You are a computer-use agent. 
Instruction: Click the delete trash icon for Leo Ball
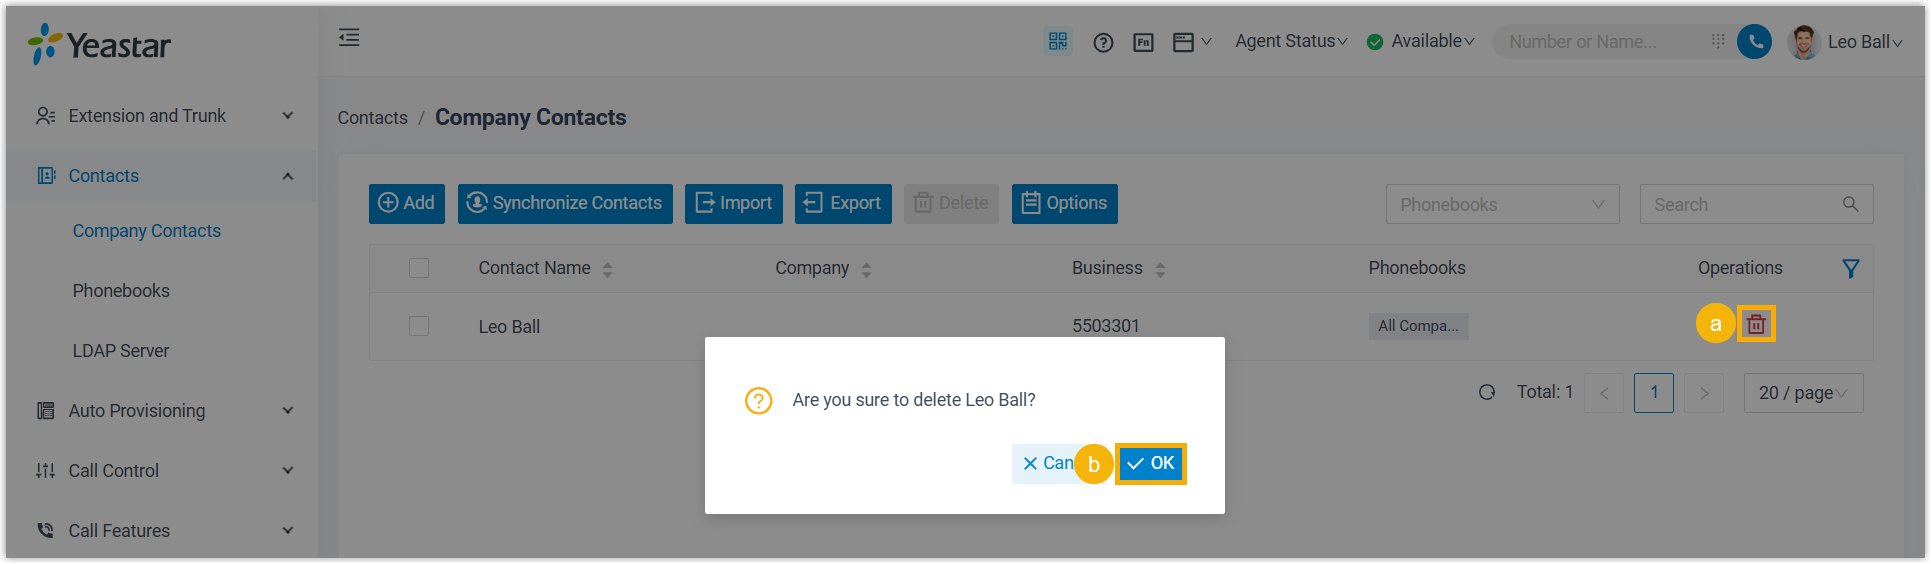1756,324
